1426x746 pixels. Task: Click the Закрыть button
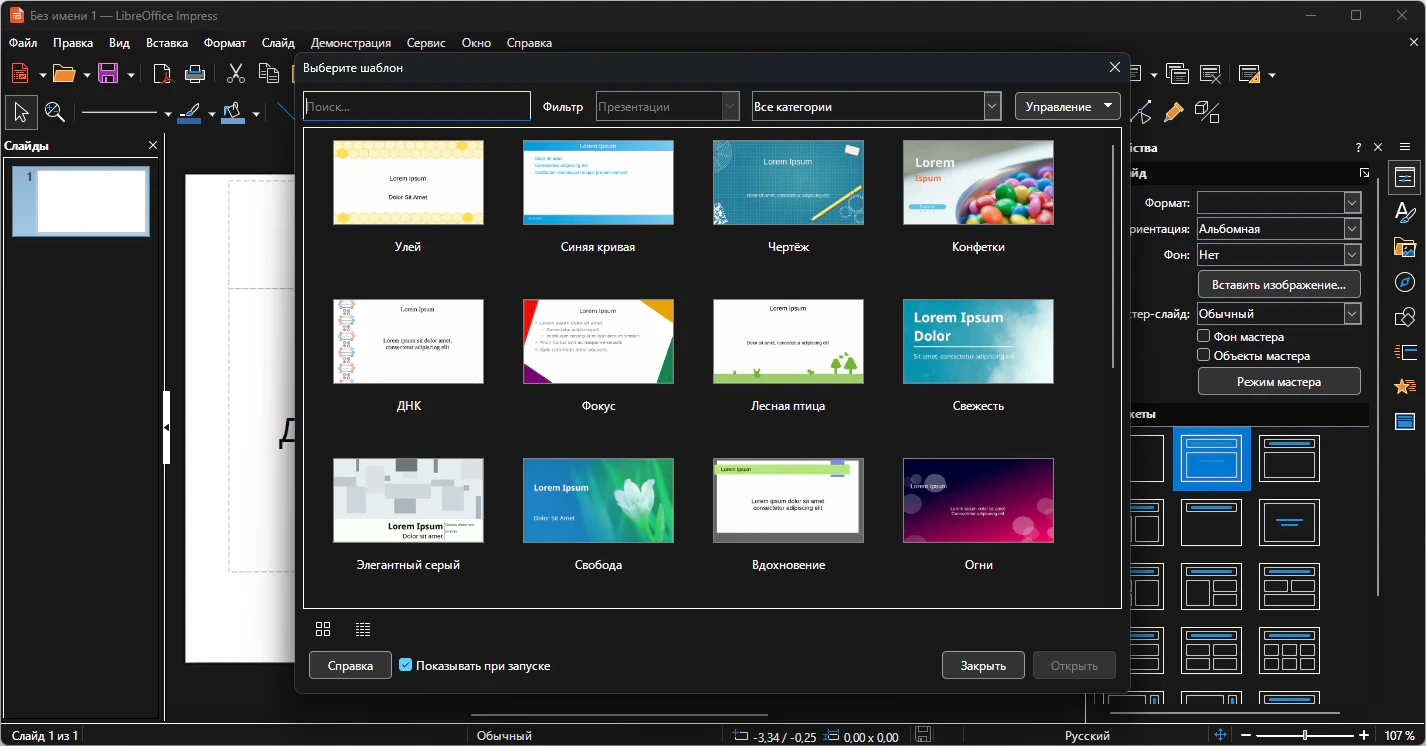pyautogui.click(x=983, y=665)
